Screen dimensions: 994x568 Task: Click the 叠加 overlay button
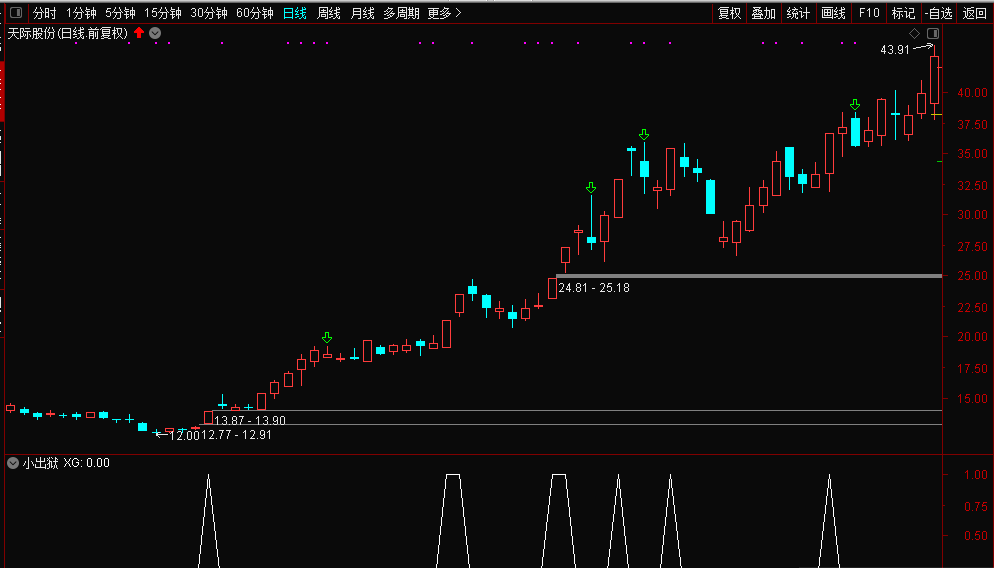tap(764, 13)
